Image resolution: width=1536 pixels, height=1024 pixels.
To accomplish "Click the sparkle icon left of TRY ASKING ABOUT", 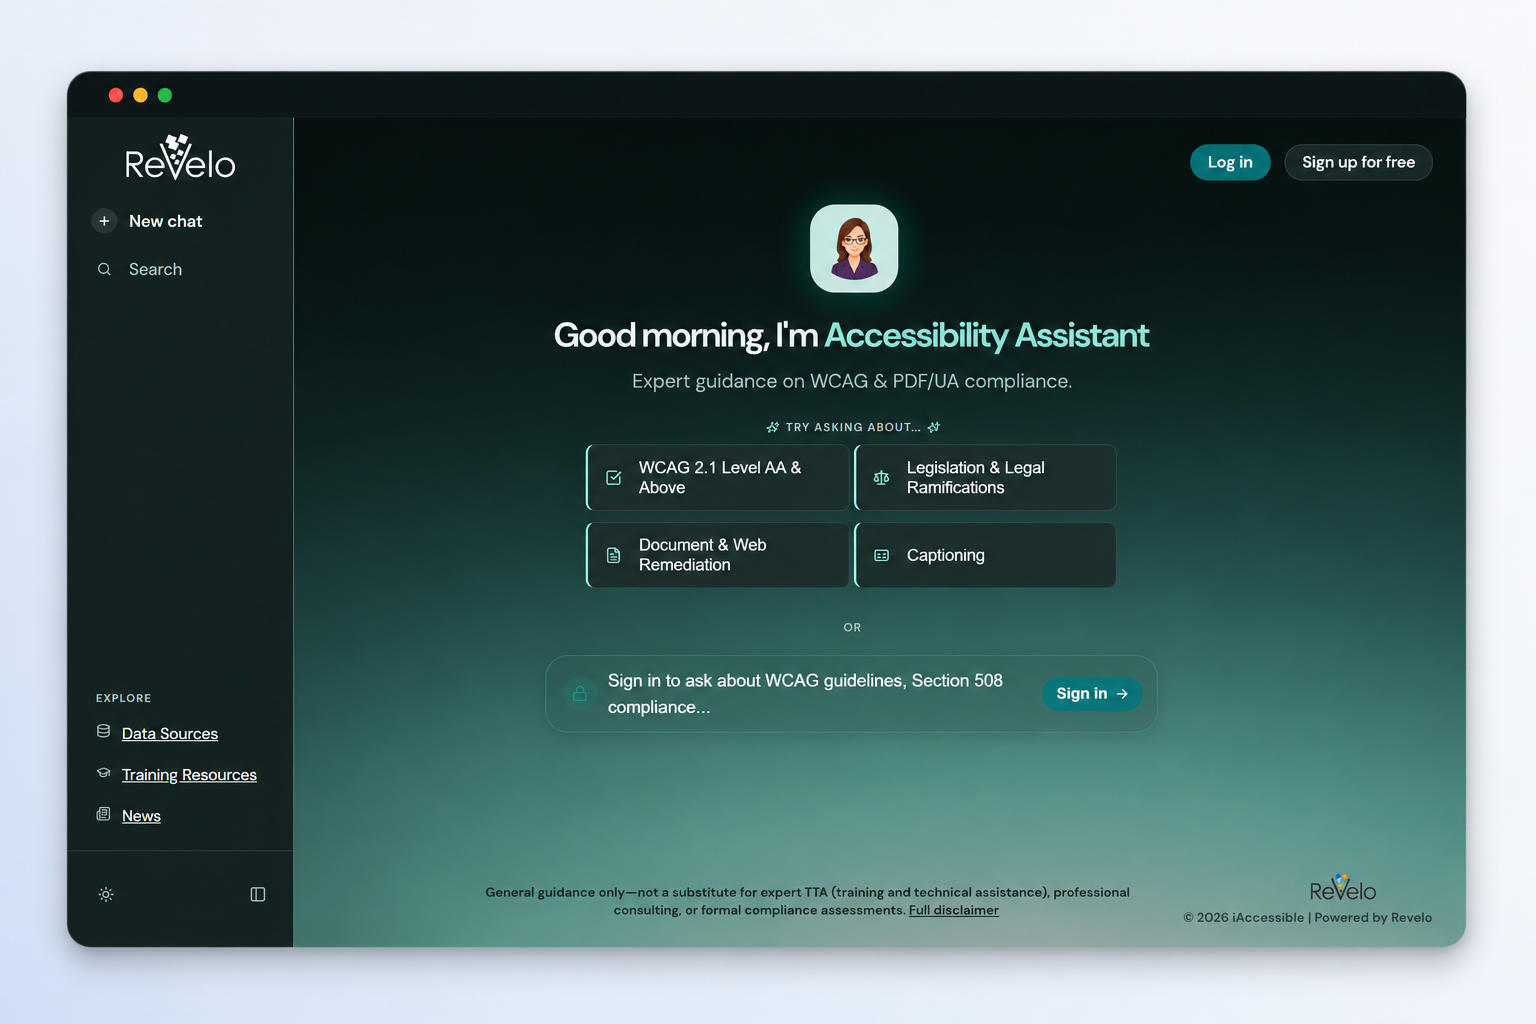I will pos(772,427).
